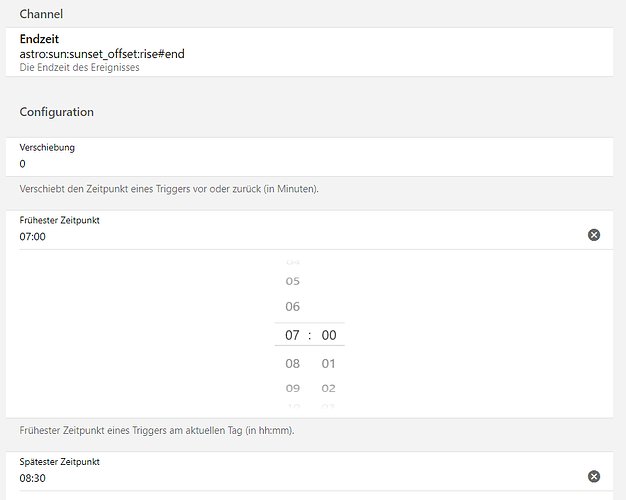This screenshot has height=500, width=626.
Task: Clear the Frühester Zeitpunkt value
Action: pyautogui.click(x=594, y=235)
